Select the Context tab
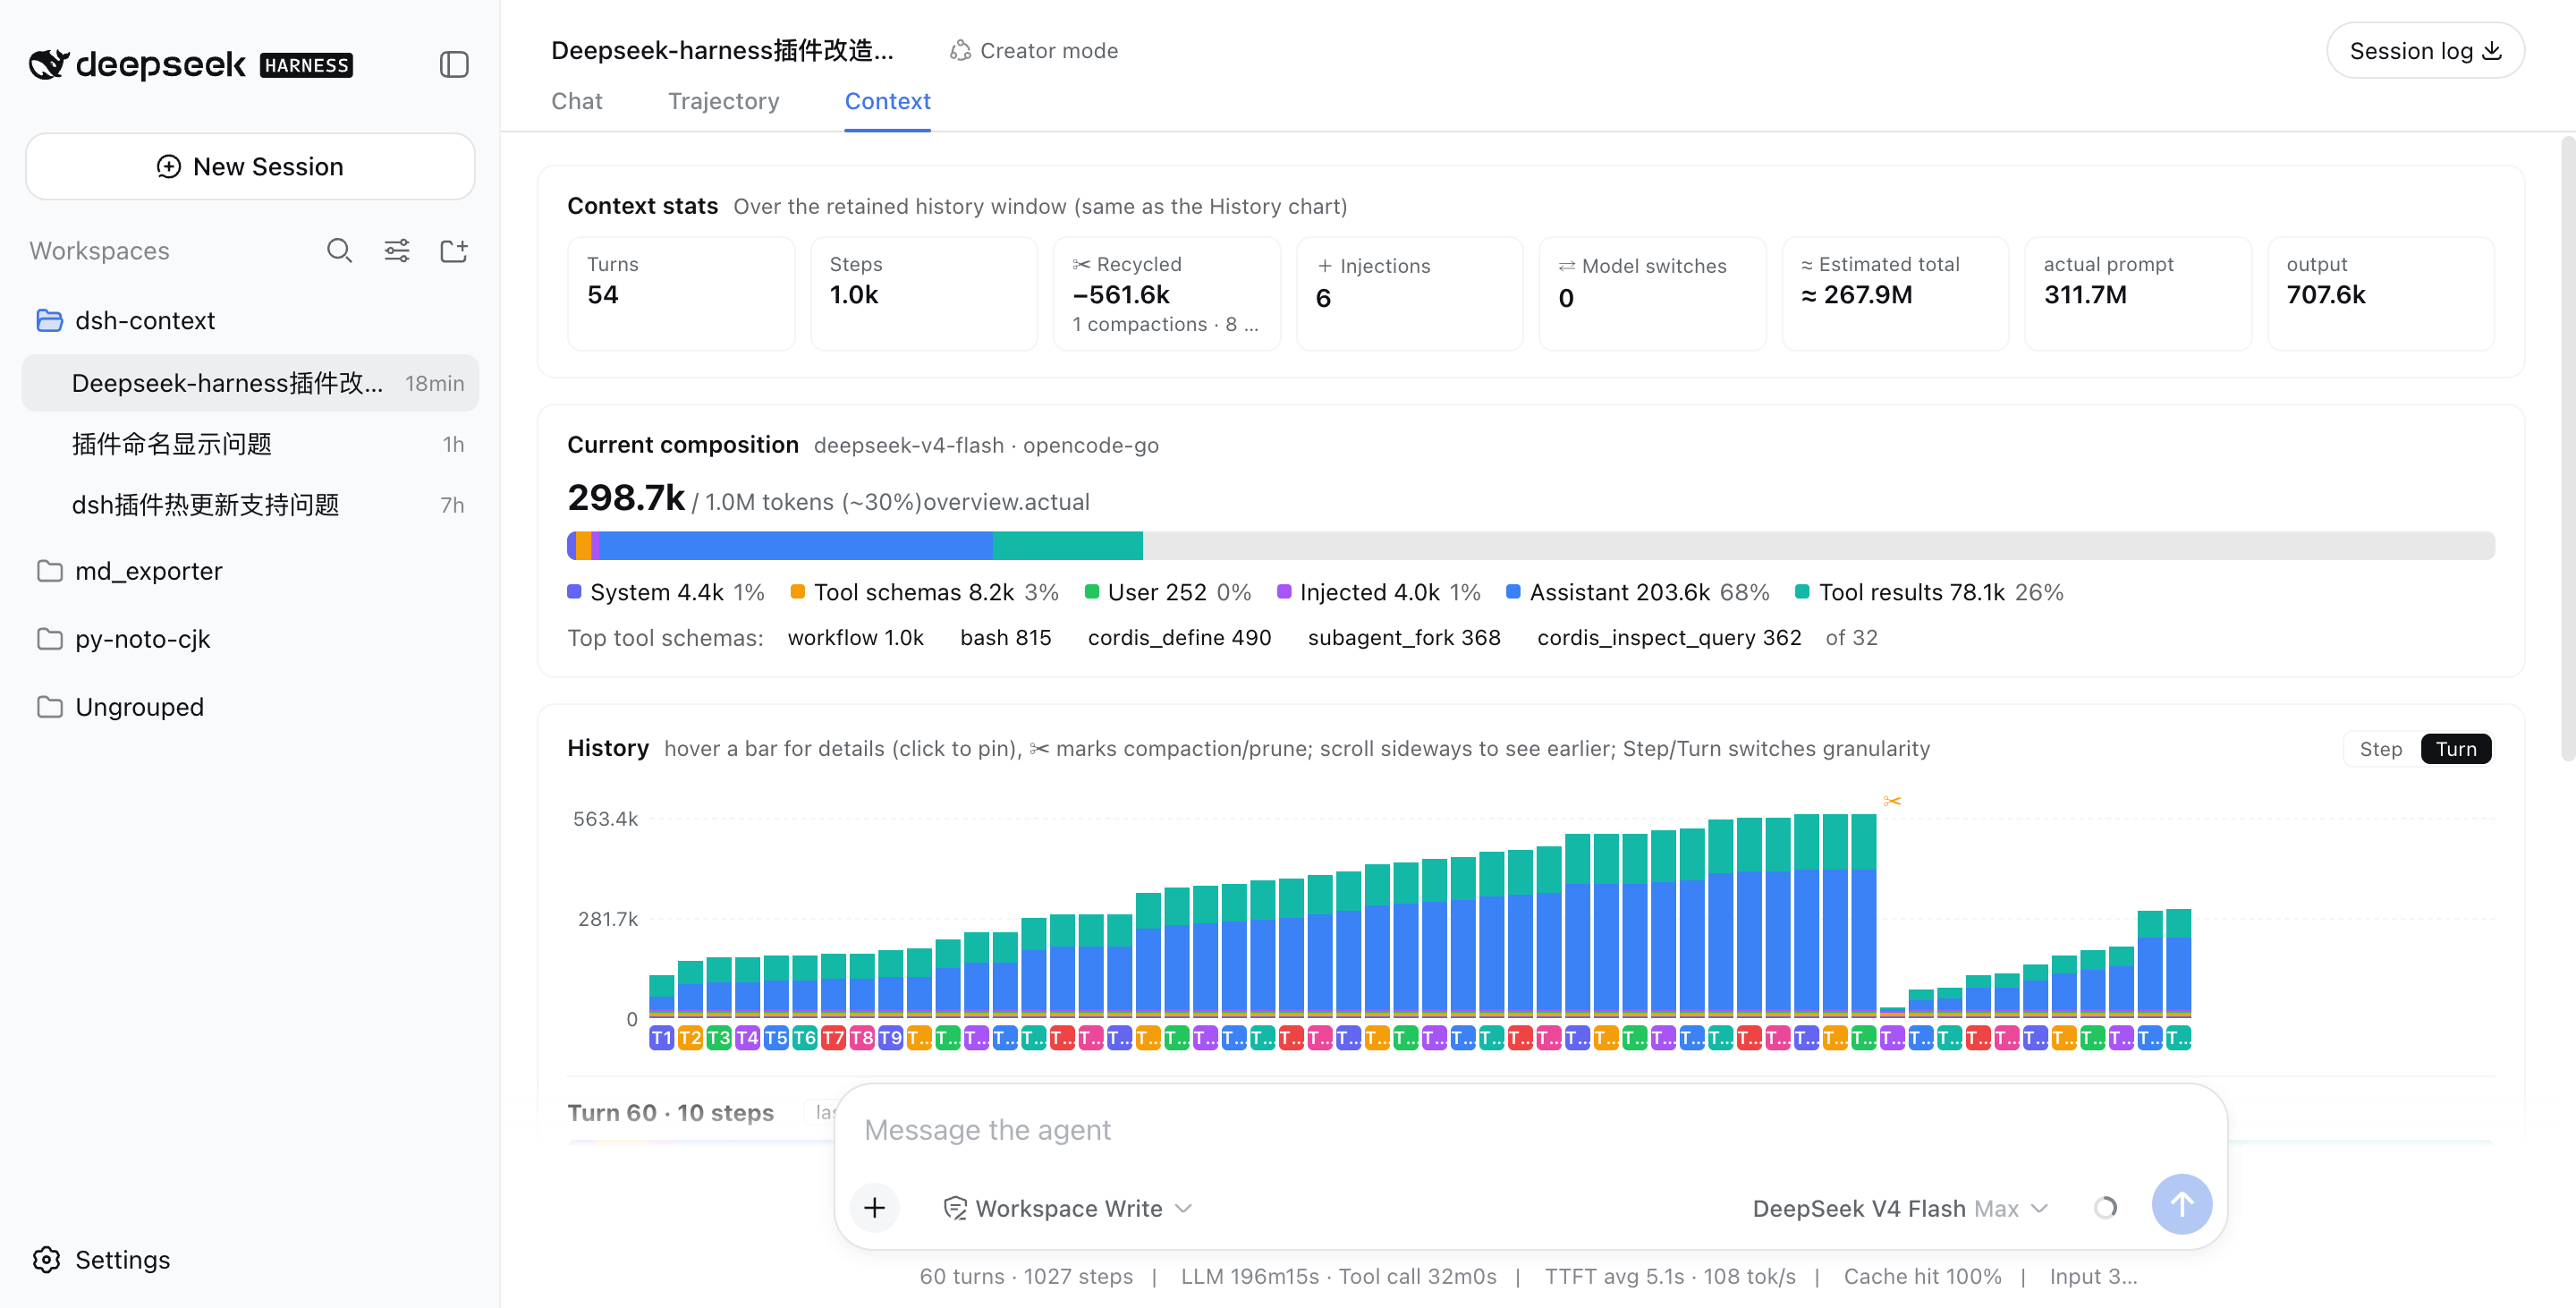 click(x=887, y=101)
